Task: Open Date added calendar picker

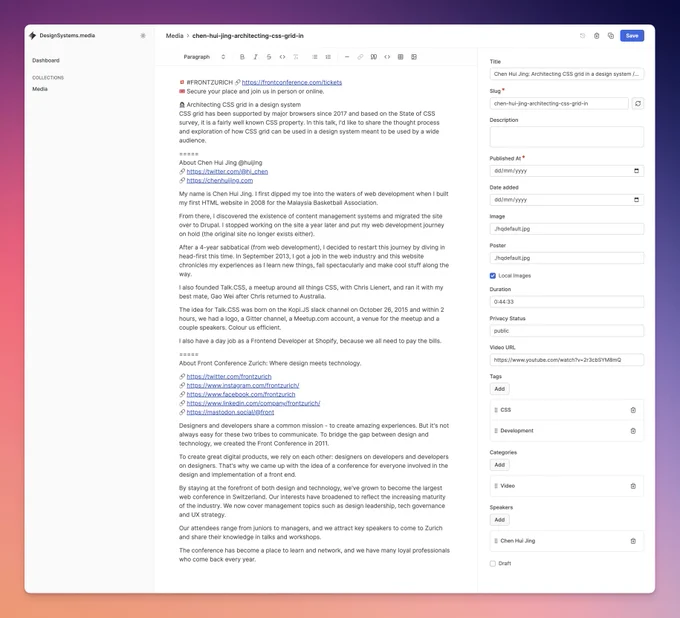Action: pyautogui.click(x=637, y=199)
